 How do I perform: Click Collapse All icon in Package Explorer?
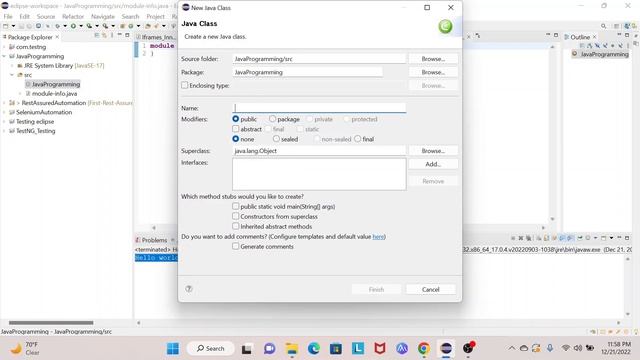(x=97, y=36)
